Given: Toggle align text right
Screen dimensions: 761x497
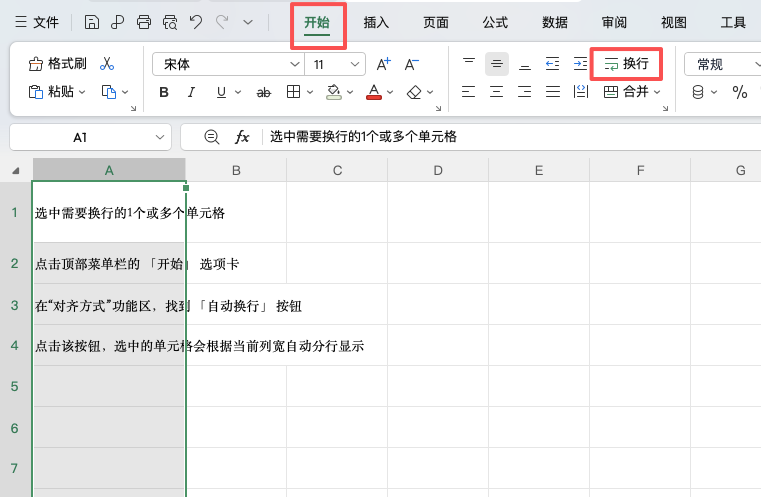Looking at the screenshot, I should pos(525,92).
